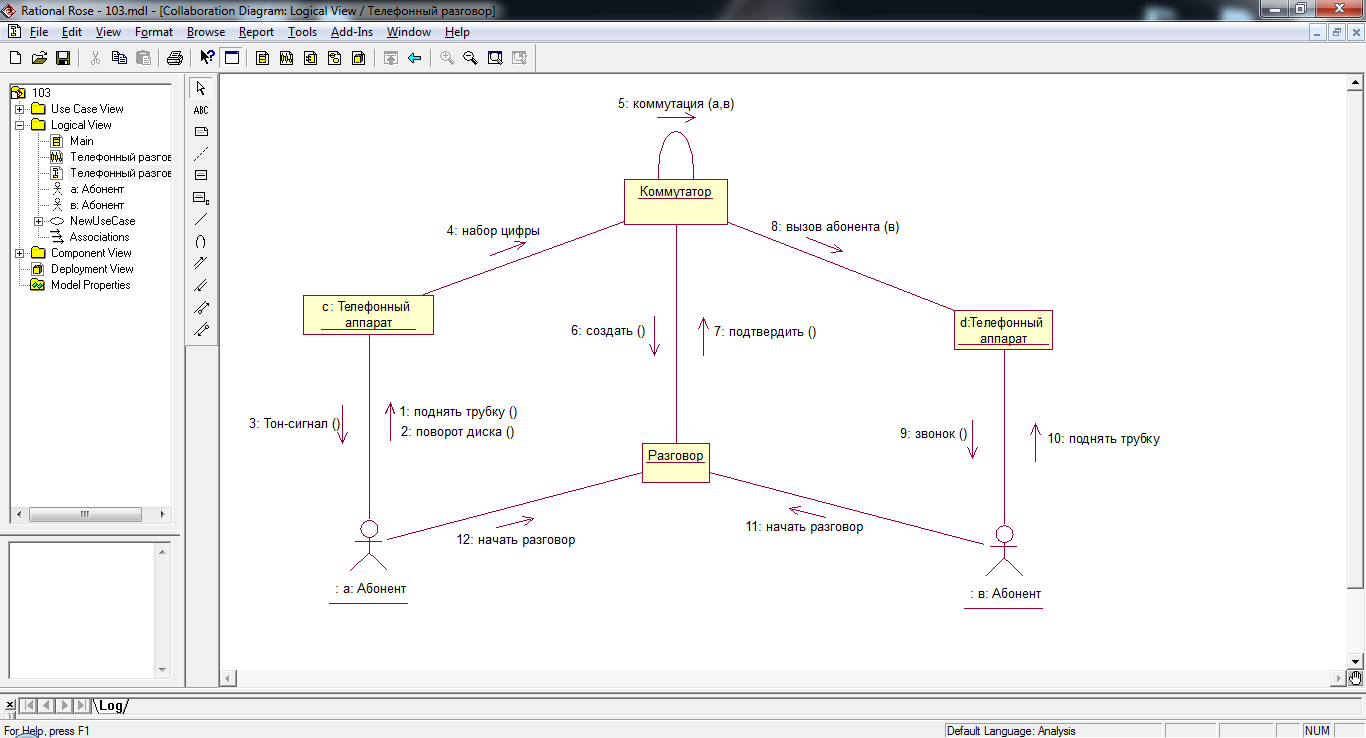This screenshot has height=738, width=1366.
Task: Expand the Component View folder
Action: 19,253
